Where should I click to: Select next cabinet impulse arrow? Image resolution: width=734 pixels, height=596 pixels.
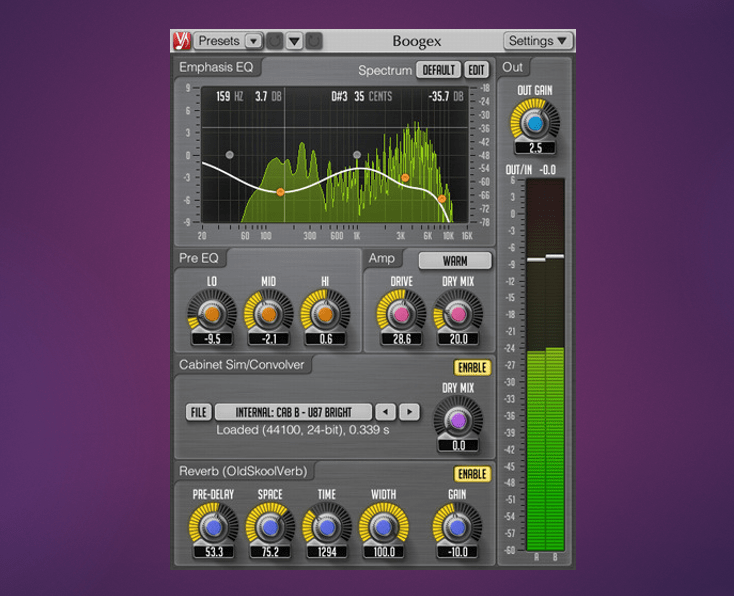click(x=410, y=412)
